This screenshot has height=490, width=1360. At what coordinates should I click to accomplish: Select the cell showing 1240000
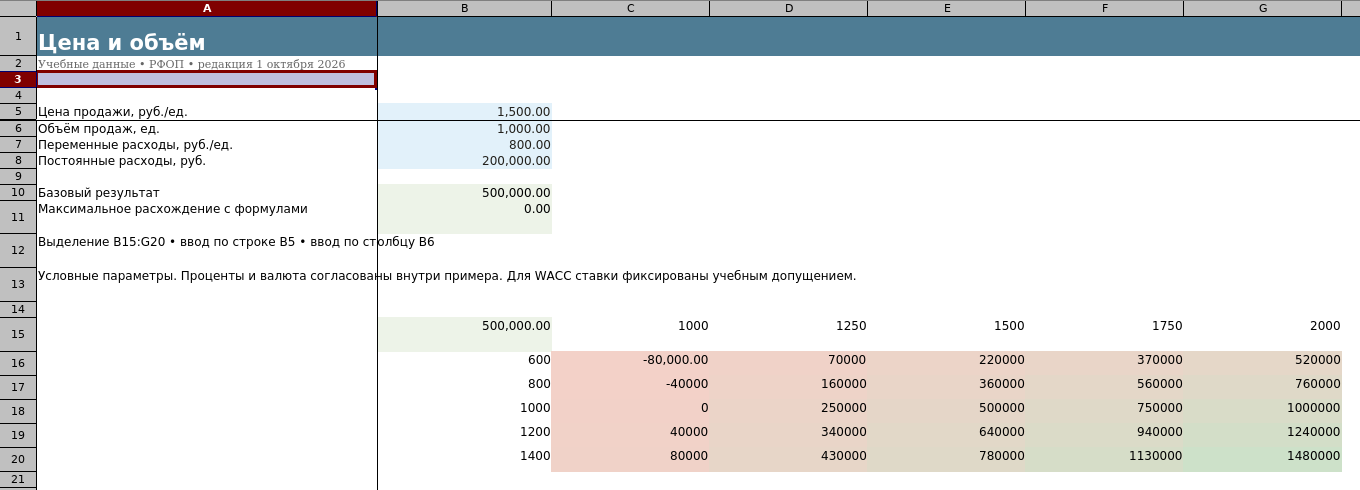click(1262, 435)
